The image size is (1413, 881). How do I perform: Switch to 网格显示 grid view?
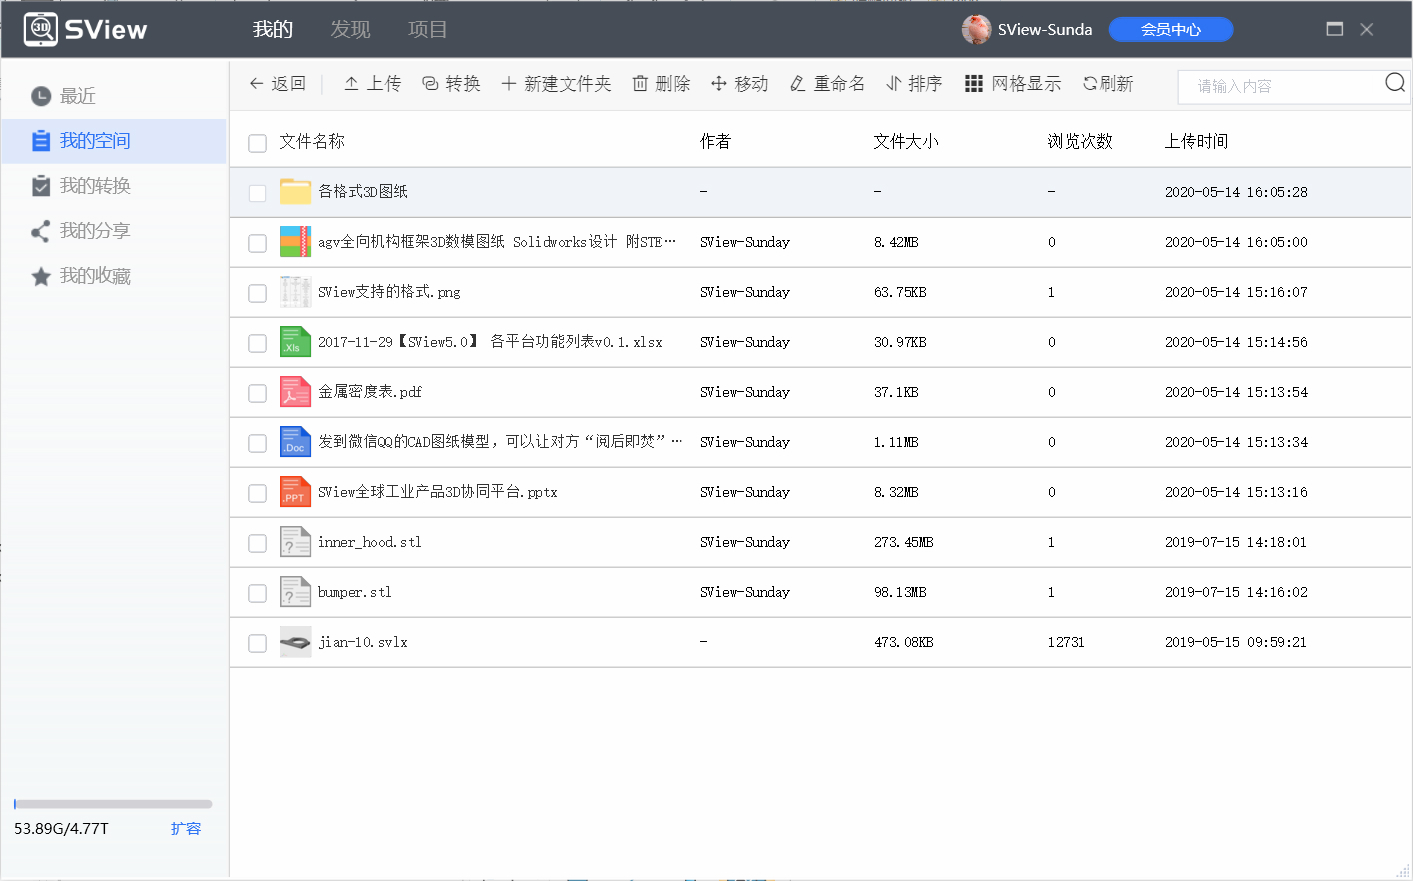[x=1013, y=83]
